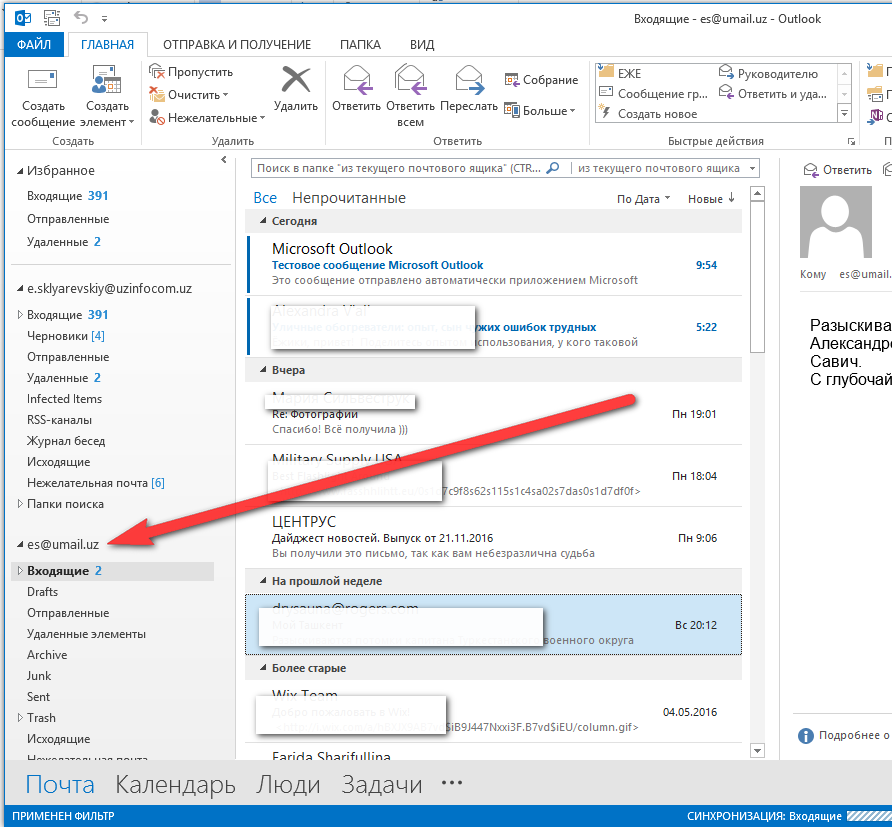
Task: Open the Archive folder
Action: coord(47,655)
